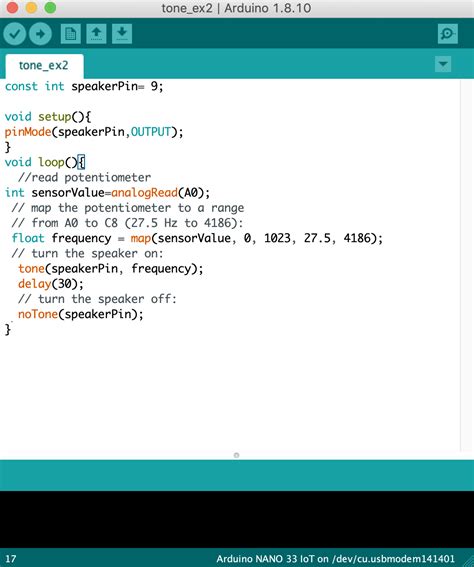Save the sketch with Save icon
This screenshot has width=474, height=567.
point(122,34)
